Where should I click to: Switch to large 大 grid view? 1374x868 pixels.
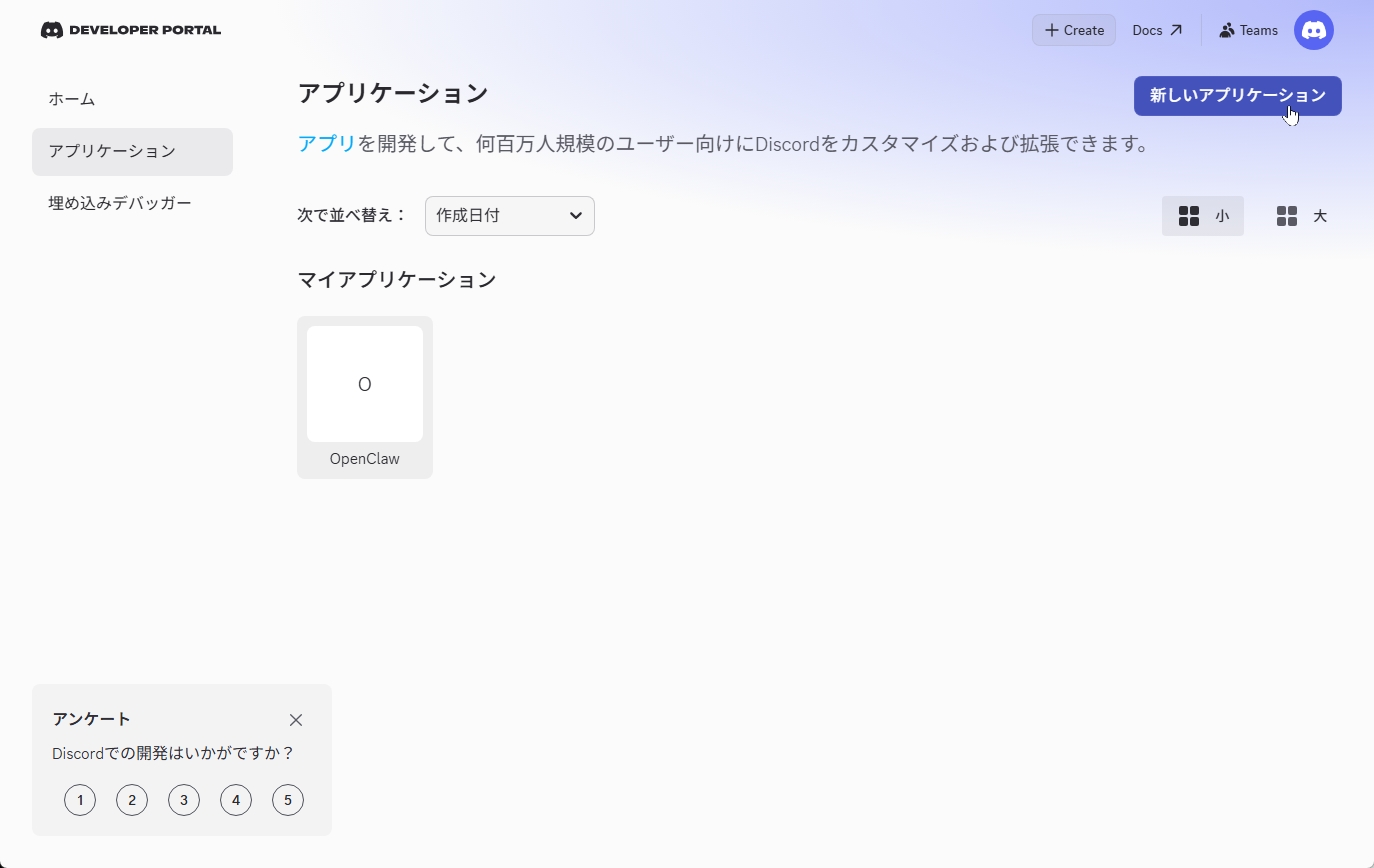[x=1301, y=216]
